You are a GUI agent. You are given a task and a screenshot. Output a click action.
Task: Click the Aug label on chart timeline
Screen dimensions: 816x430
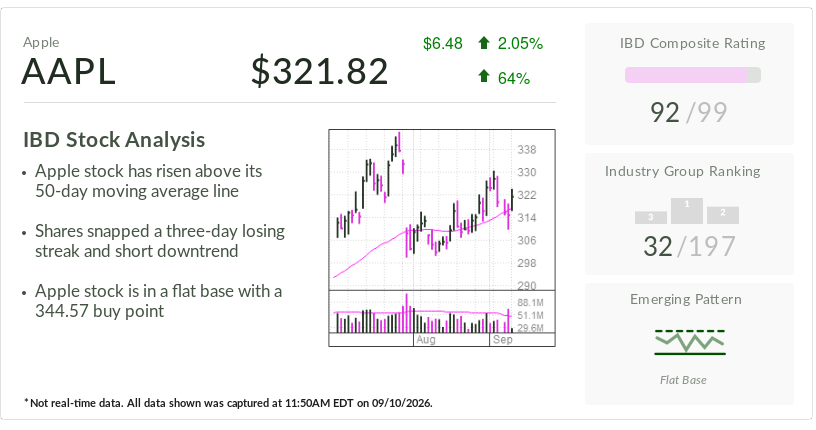click(426, 340)
